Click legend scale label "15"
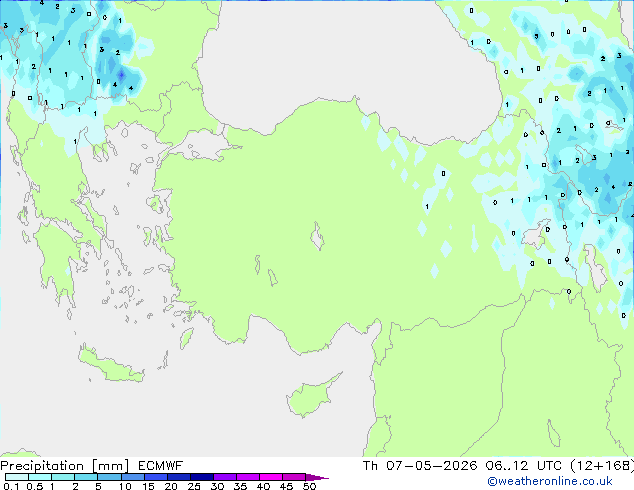The image size is (634, 490). pyautogui.click(x=148, y=486)
